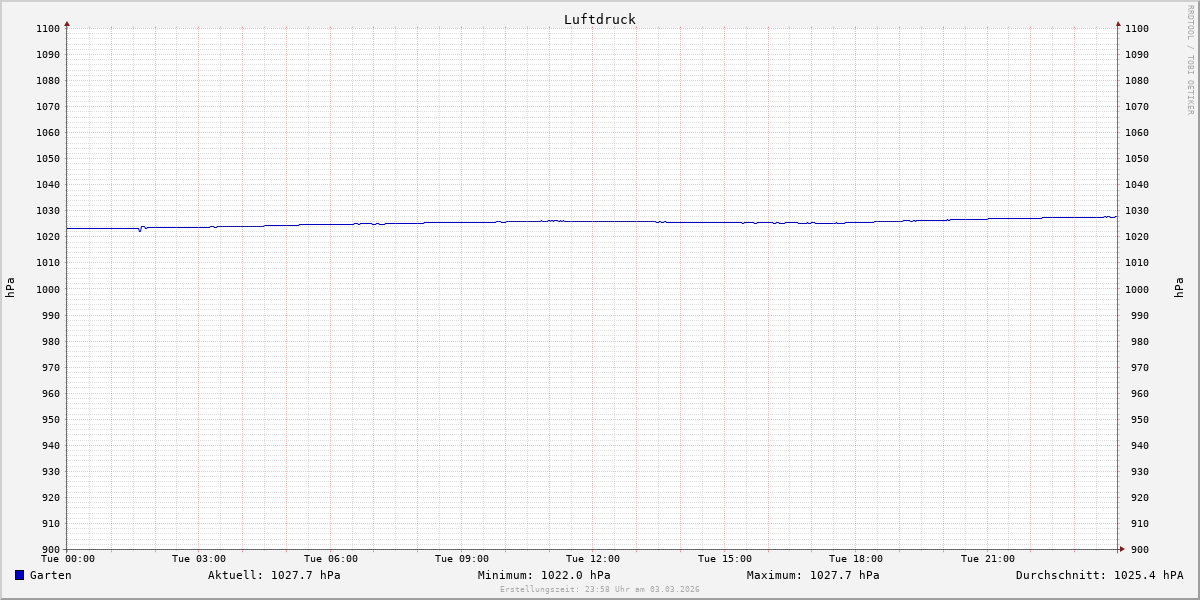Viewport: 1200px width, 600px height.
Task: Click the Luftdruck chart title
Action: tap(599, 19)
